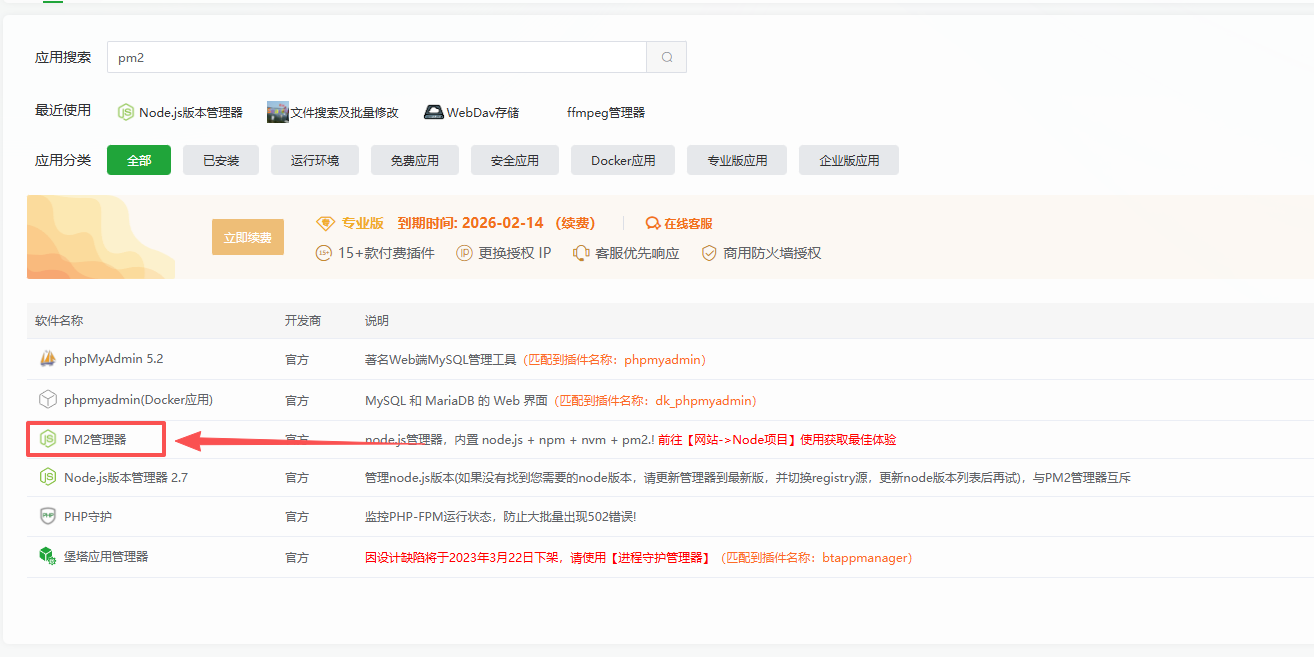Click the 因设计缺陷 red warning text
This screenshot has width=1314, height=657.
click(x=539, y=557)
